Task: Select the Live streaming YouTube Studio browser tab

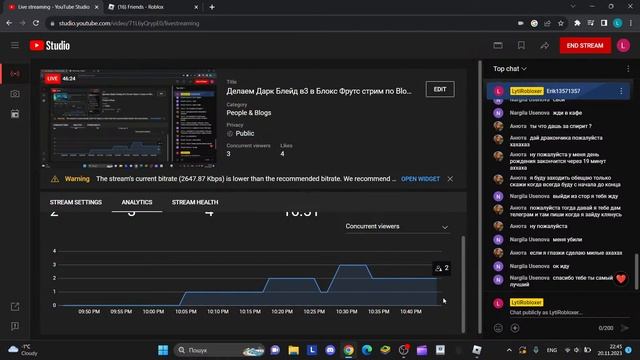Action: click(52, 7)
